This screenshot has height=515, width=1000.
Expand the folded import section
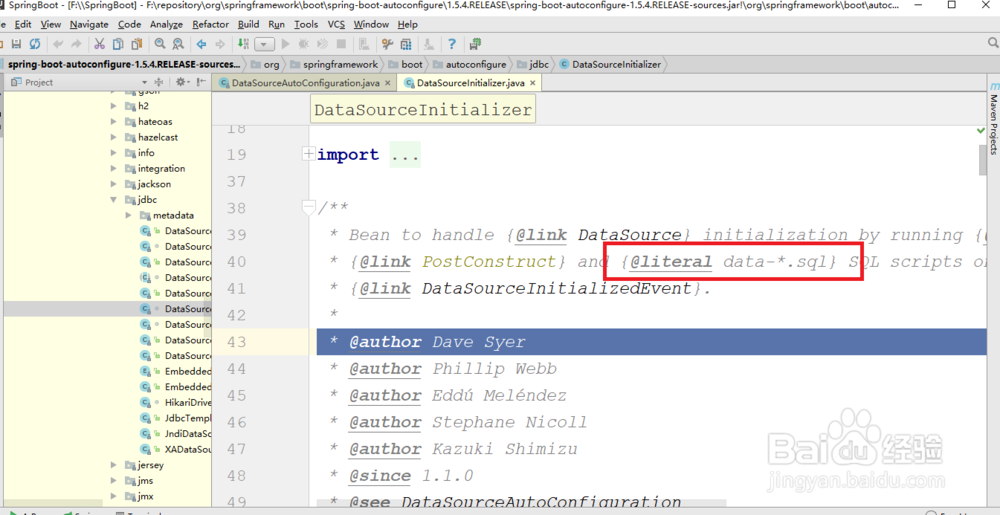point(308,154)
